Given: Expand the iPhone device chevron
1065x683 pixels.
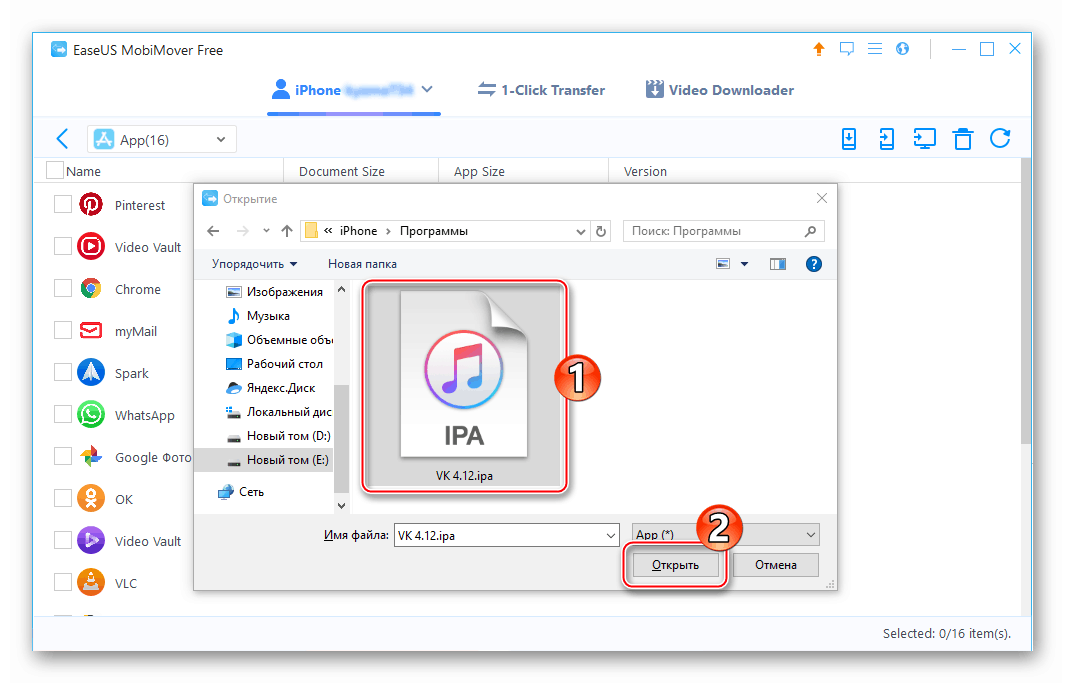Looking at the screenshot, I should (427, 89).
